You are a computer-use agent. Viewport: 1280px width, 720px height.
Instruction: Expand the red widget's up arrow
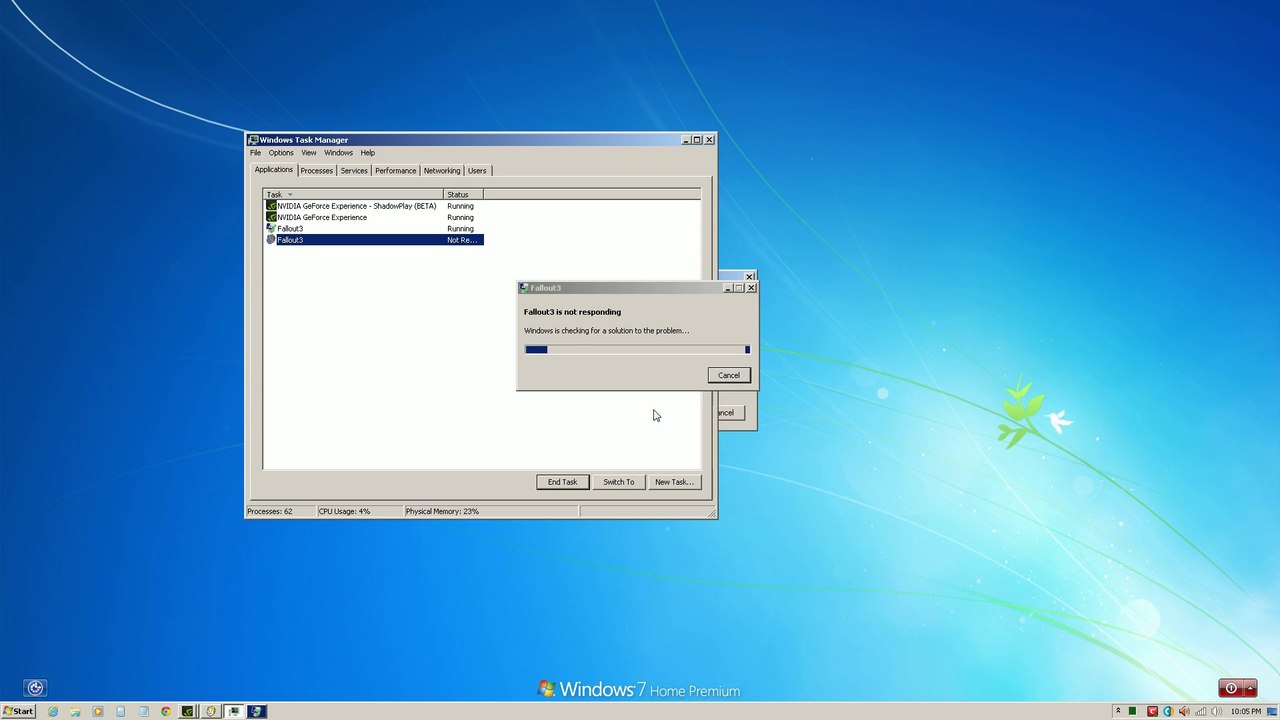(1250, 688)
